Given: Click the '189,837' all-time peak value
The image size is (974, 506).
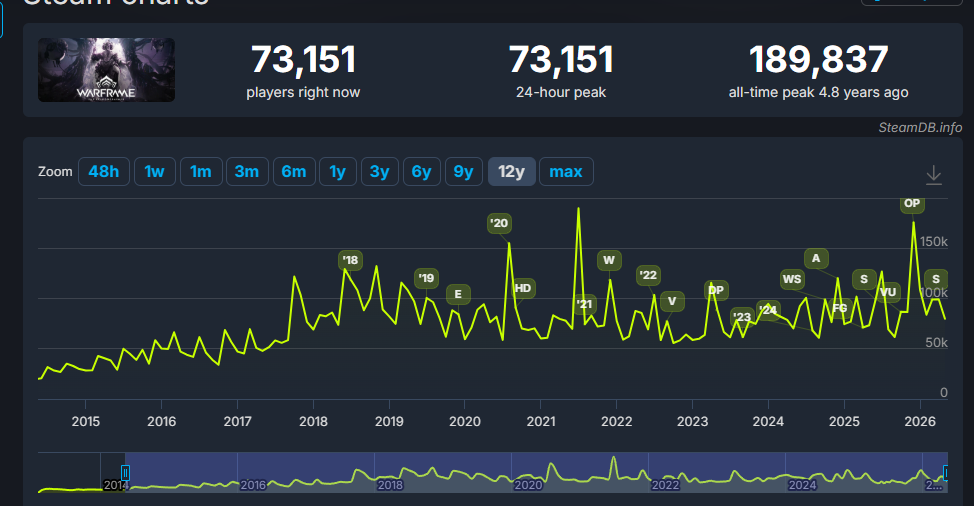Looking at the screenshot, I should click(x=819, y=60).
